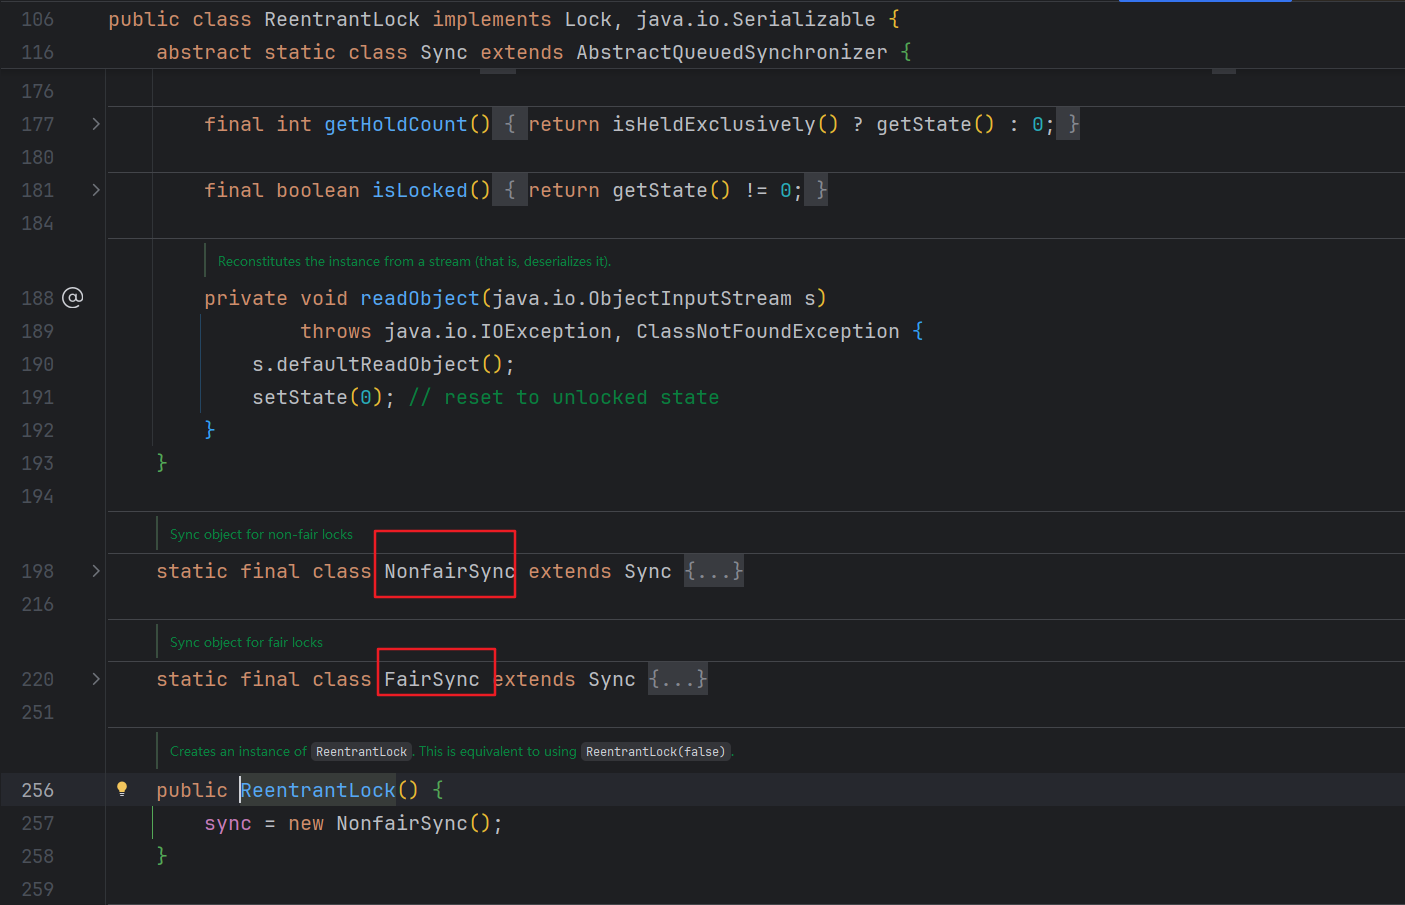Click AbstractQueuedSynchronizer in the sticky class header

pos(731,52)
